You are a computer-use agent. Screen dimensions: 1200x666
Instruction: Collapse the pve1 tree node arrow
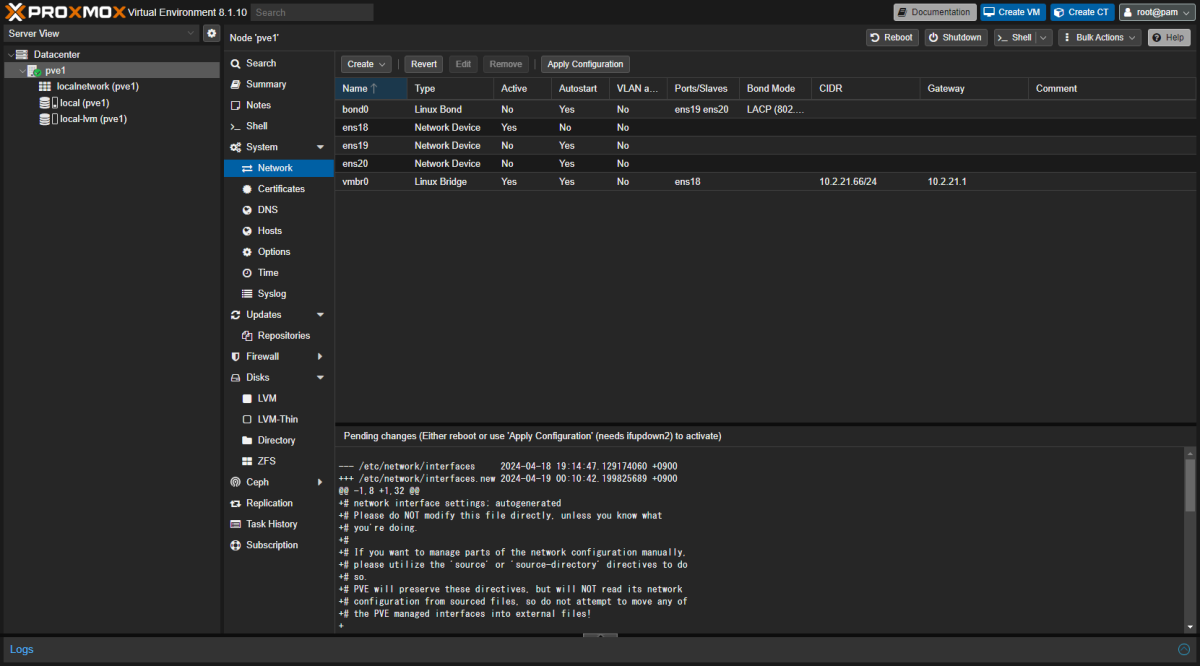(22, 70)
